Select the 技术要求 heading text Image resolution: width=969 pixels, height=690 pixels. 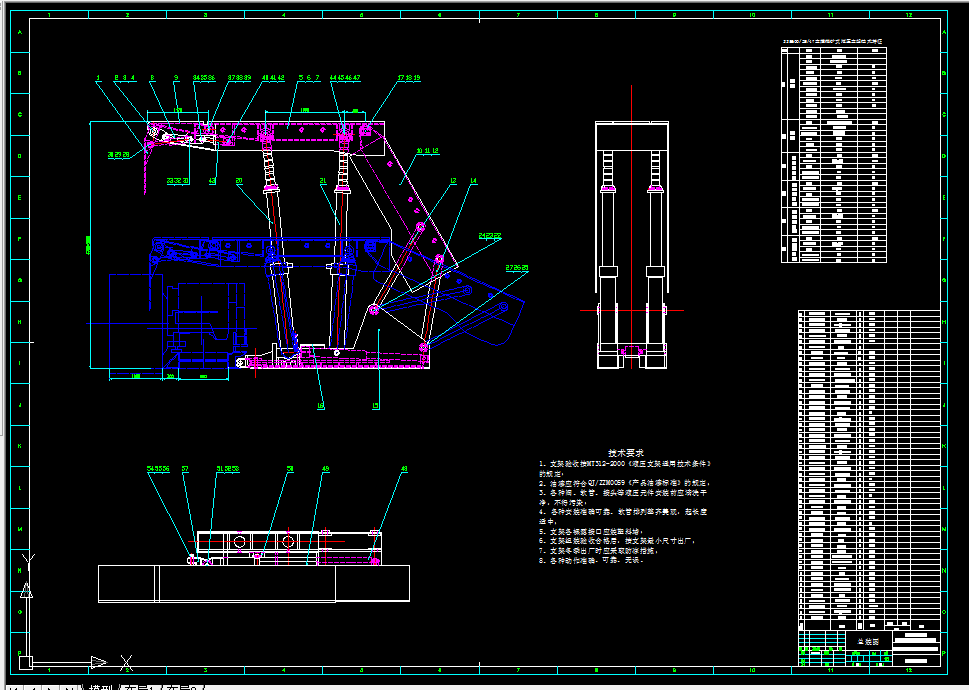[625, 453]
